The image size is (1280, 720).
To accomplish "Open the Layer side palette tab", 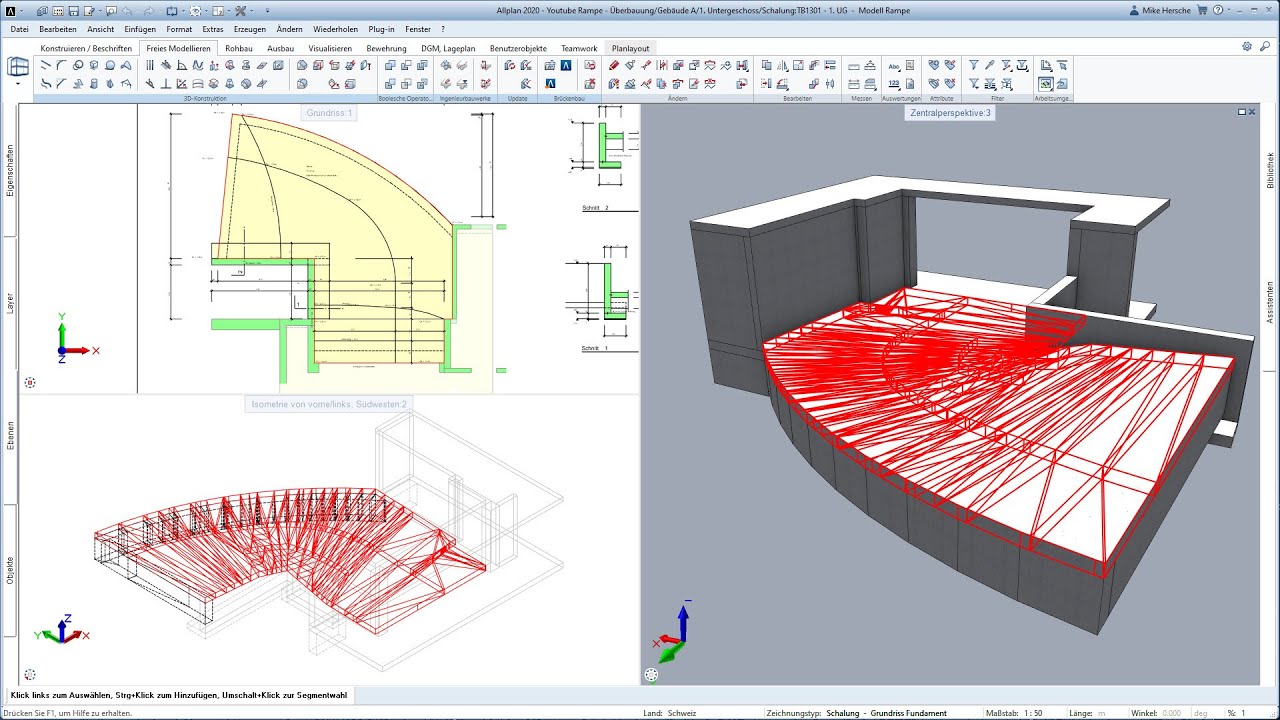I will 10,303.
